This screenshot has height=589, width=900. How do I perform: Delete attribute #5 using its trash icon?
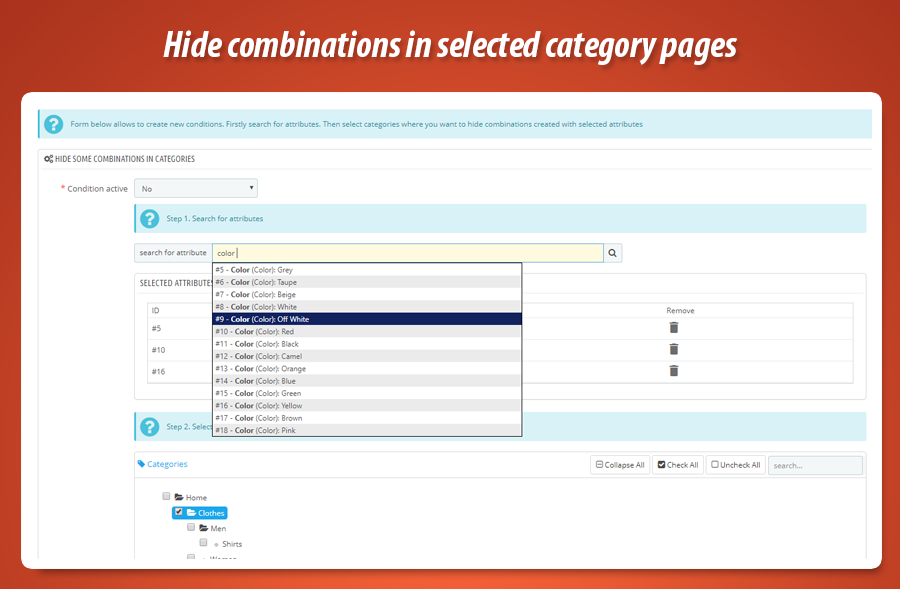[674, 327]
